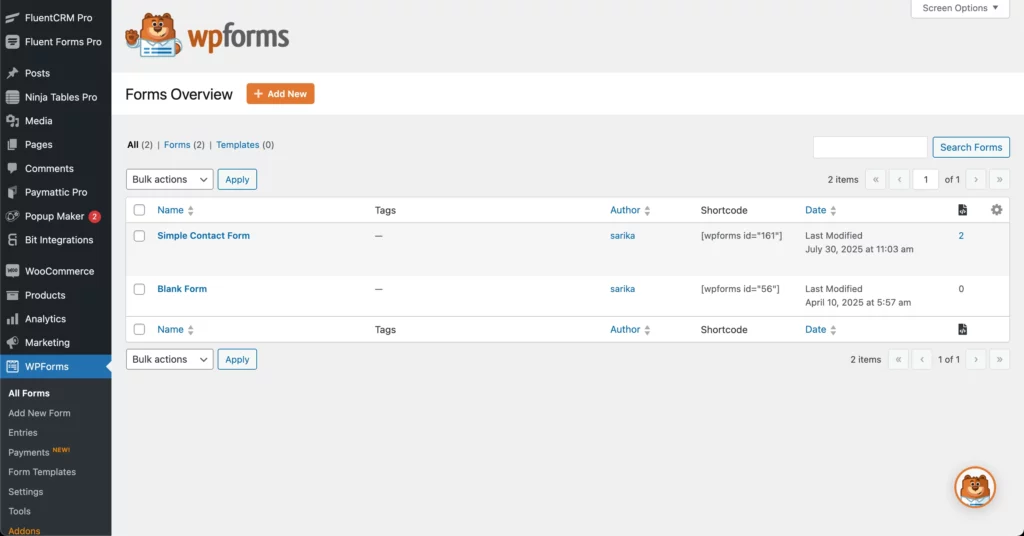Open the Payments submenu item

click(29, 452)
